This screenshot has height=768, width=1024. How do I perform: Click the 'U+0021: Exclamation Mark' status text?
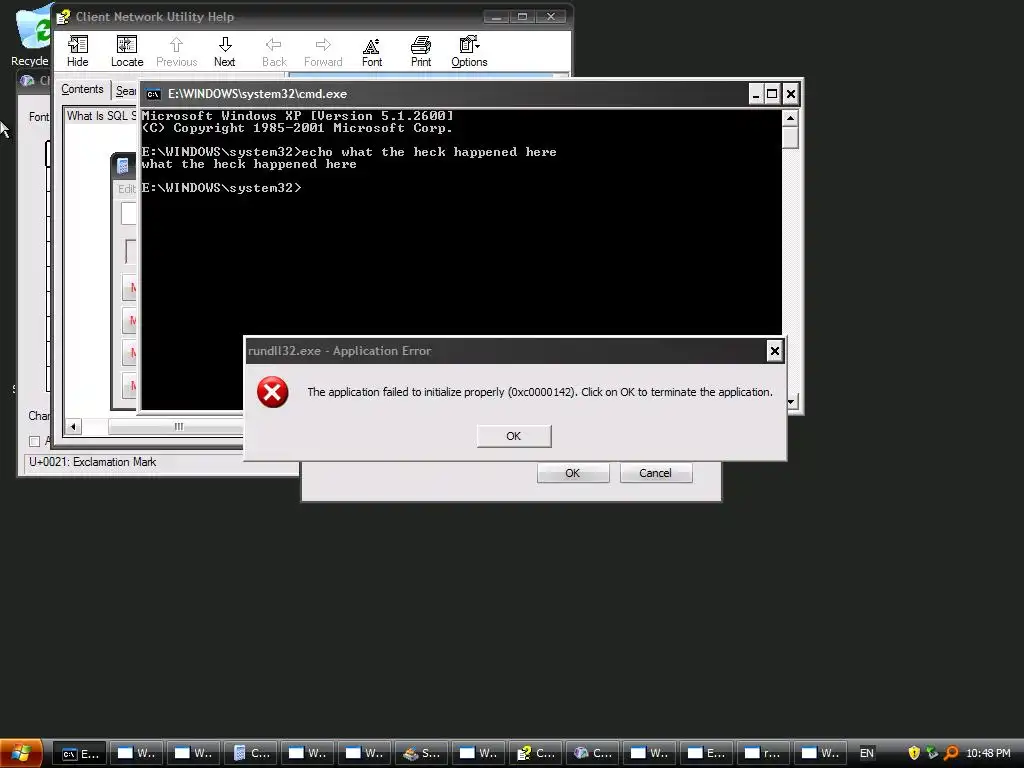pos(92,462)
